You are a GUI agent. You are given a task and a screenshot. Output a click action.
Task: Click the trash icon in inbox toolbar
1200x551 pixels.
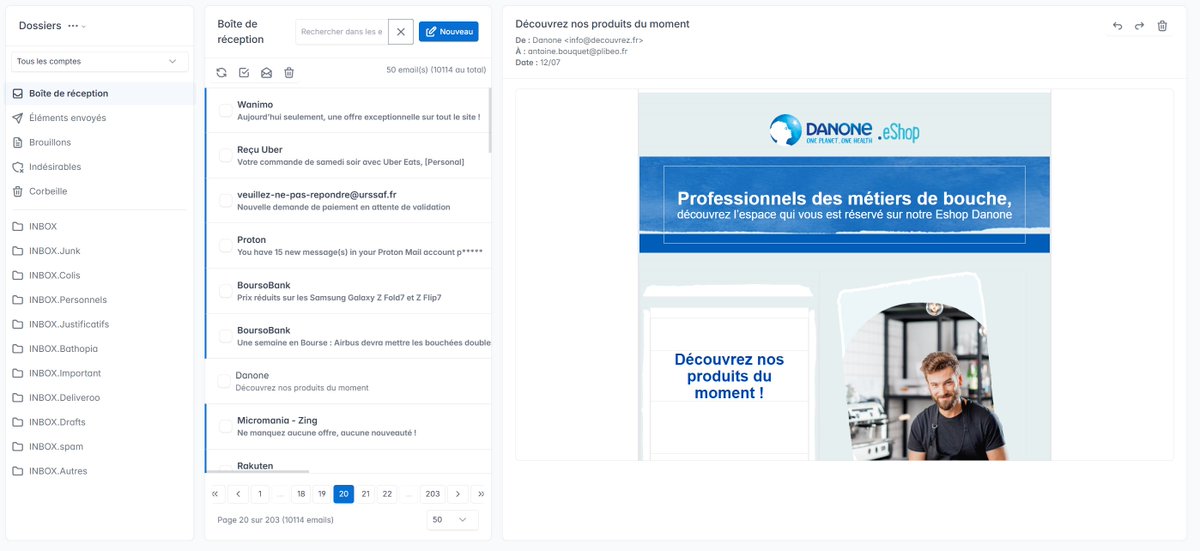point(289,72)
